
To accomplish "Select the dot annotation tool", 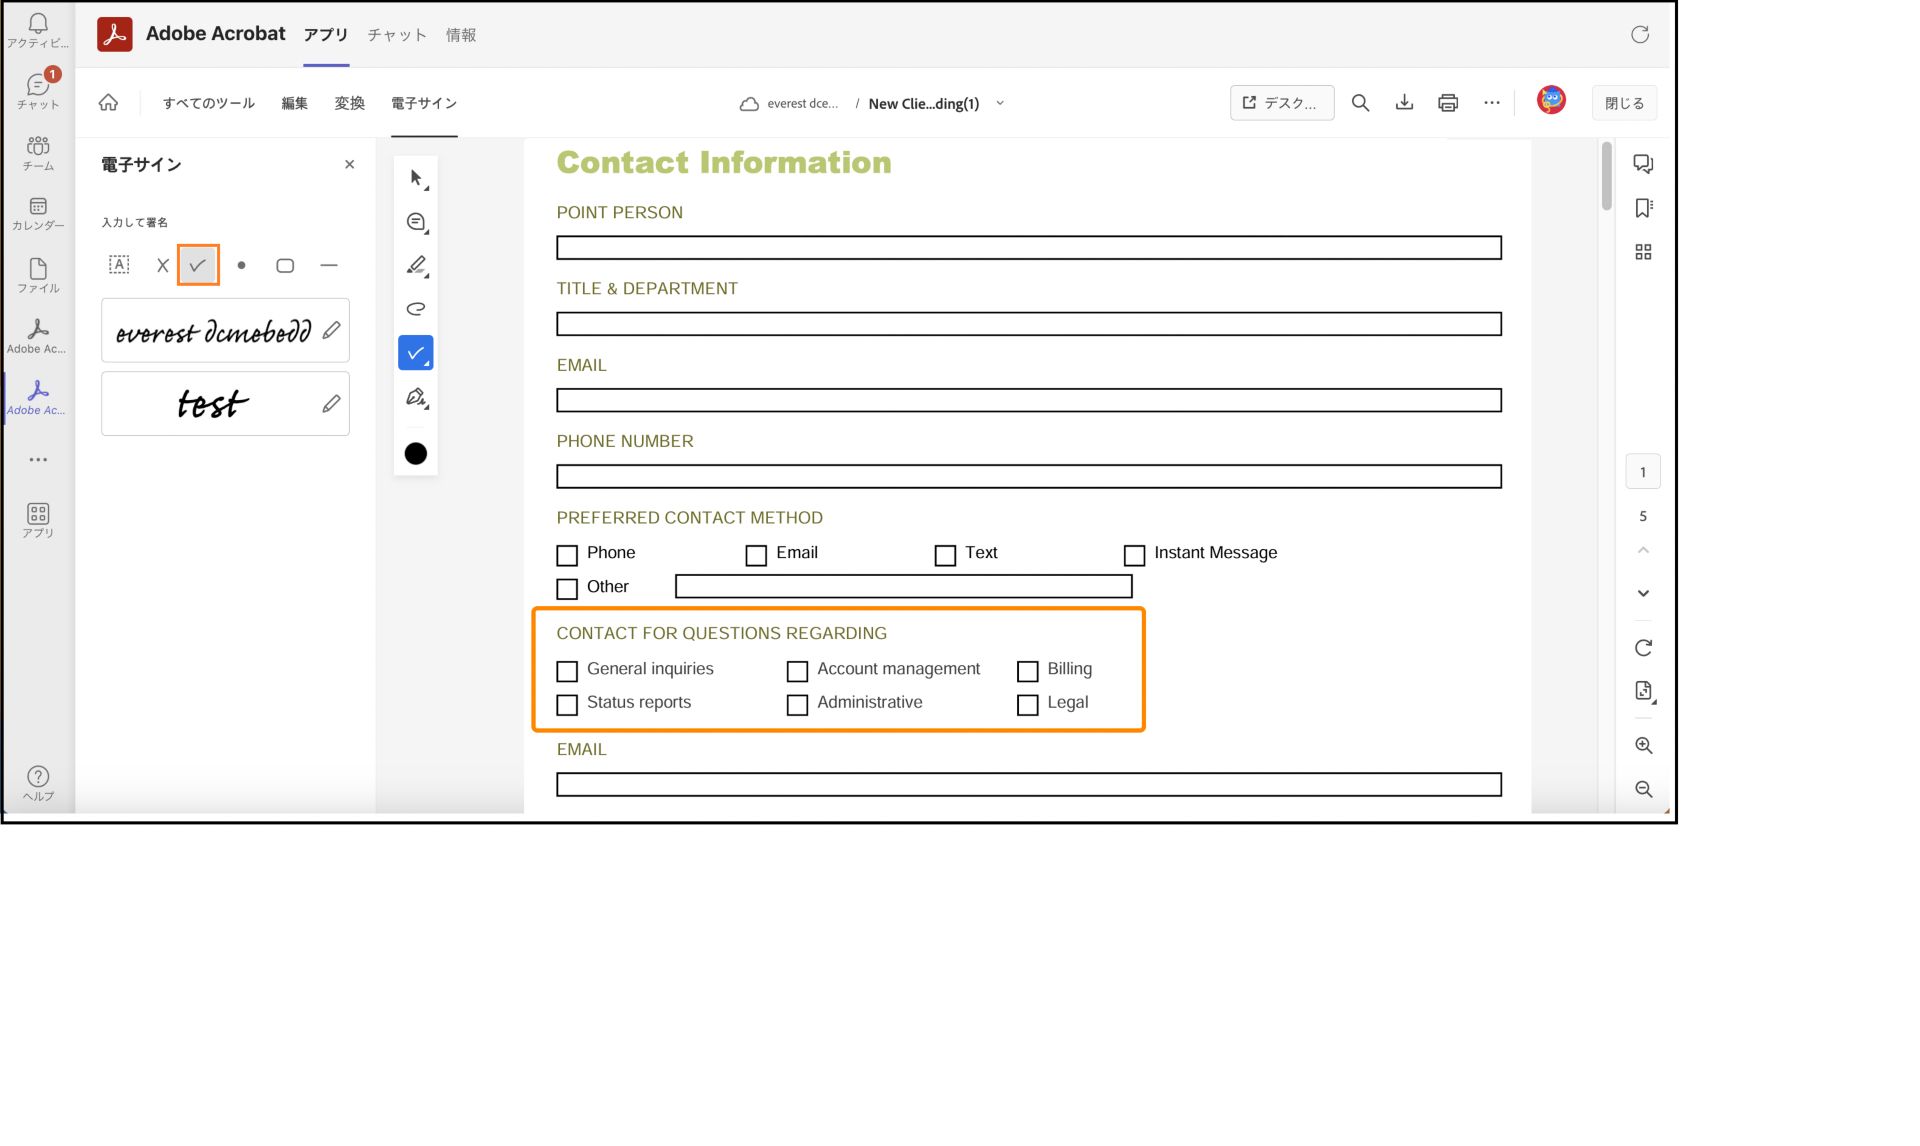I will point(241,265).
